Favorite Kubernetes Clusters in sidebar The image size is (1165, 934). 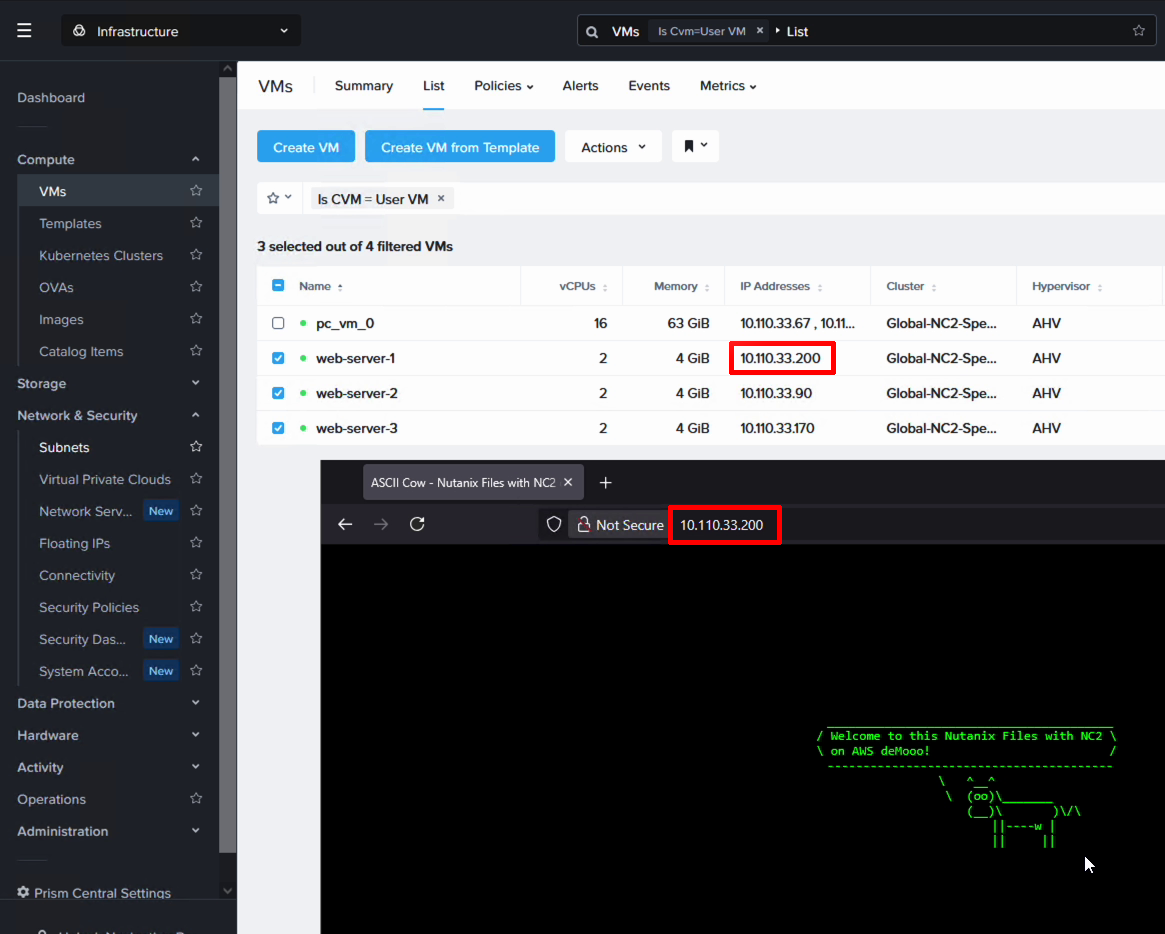(196, 255)
